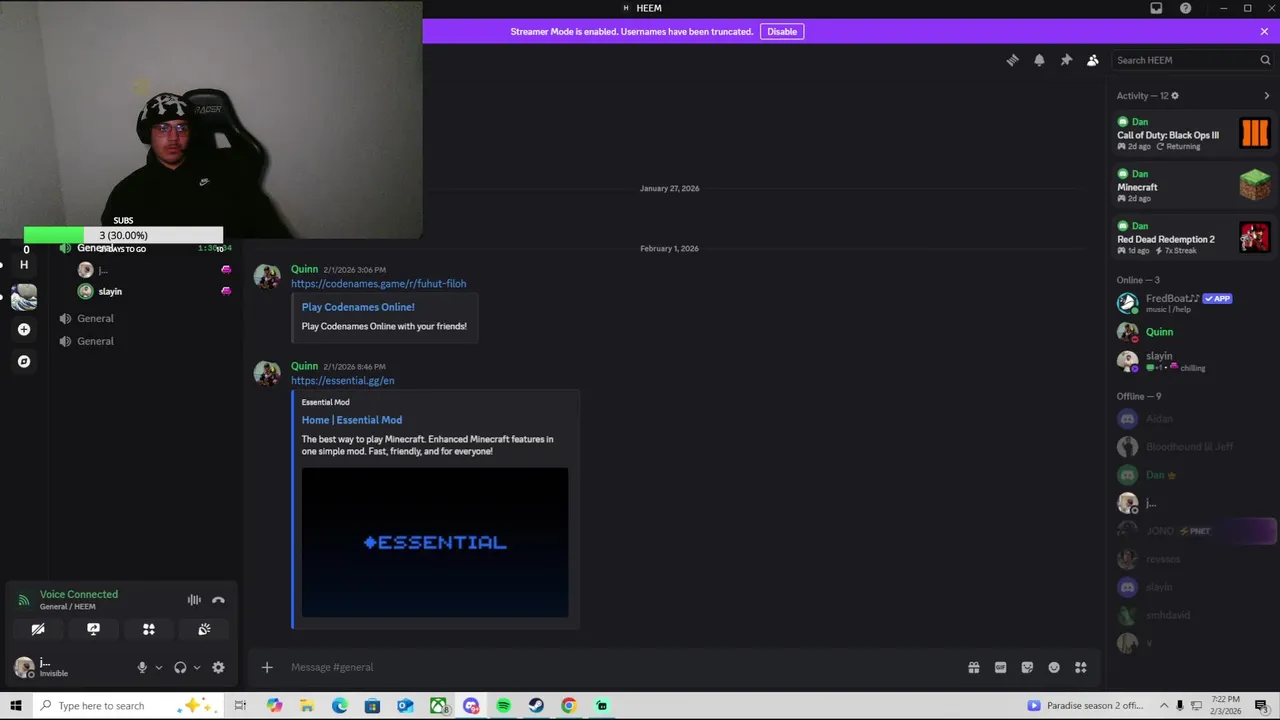Click Quinn's username on the Codenames message
This screenshot has width=1280, height=720.
click(x=304, y=269)
